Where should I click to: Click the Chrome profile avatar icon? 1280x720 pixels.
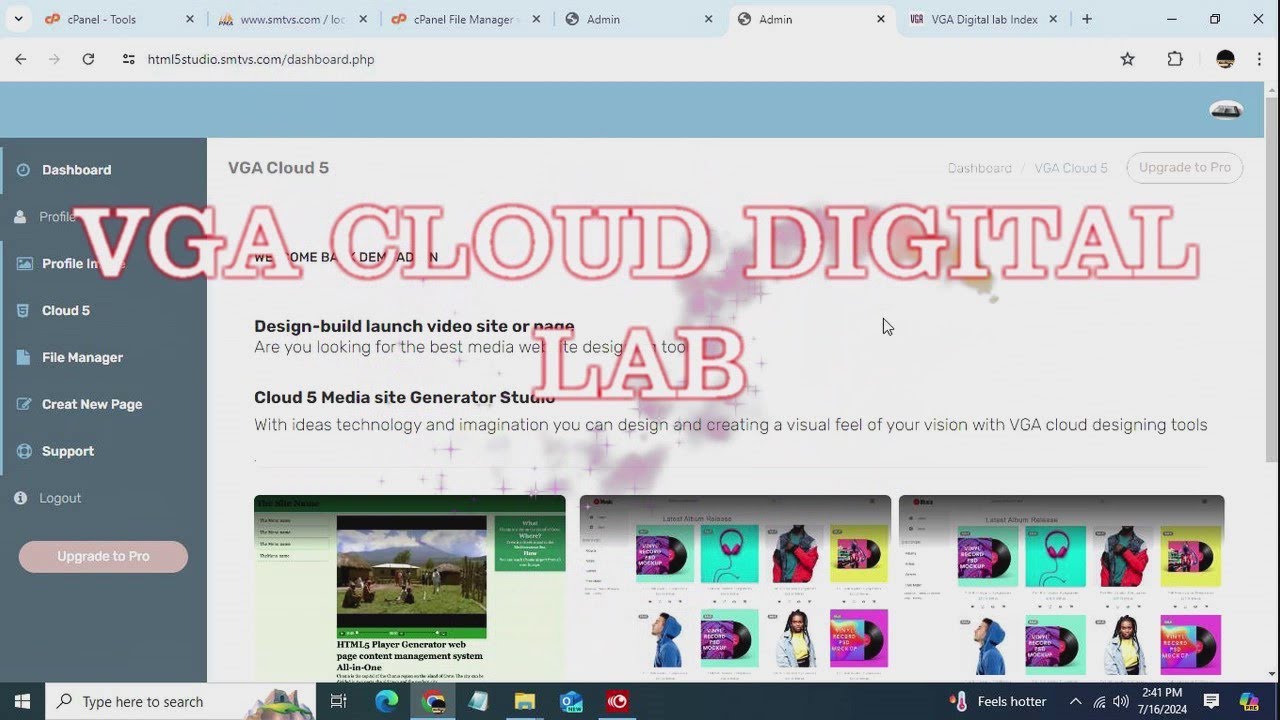(x=1225, y=59)
